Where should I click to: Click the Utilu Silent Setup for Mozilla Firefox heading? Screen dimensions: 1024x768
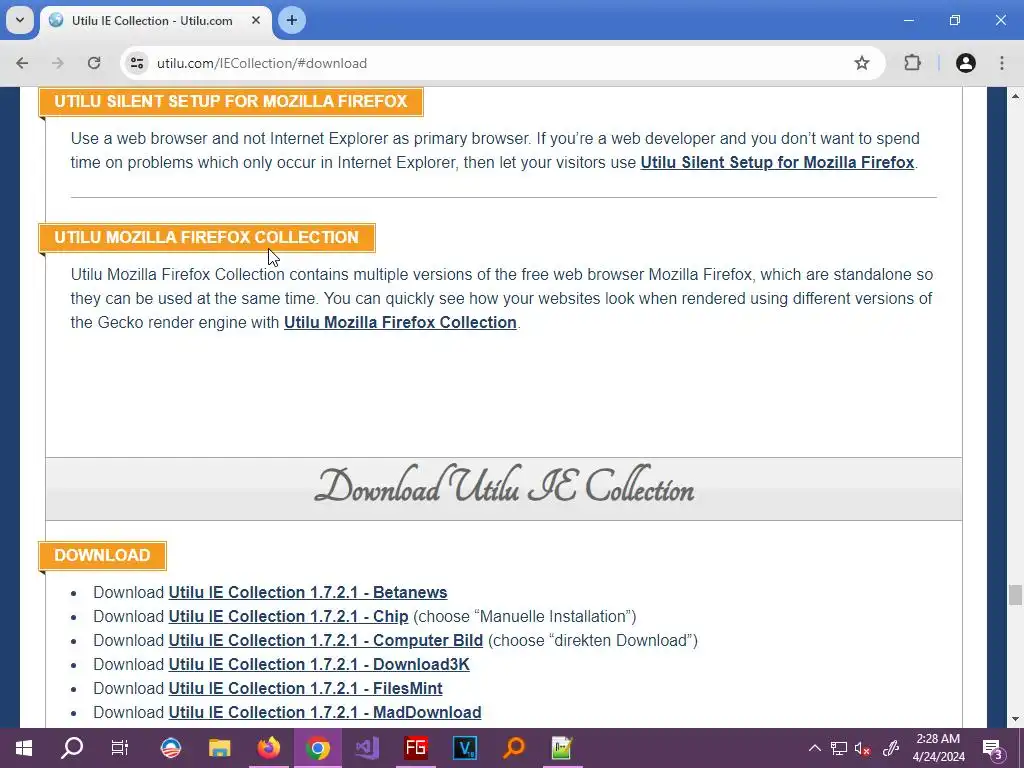(231, 101)
